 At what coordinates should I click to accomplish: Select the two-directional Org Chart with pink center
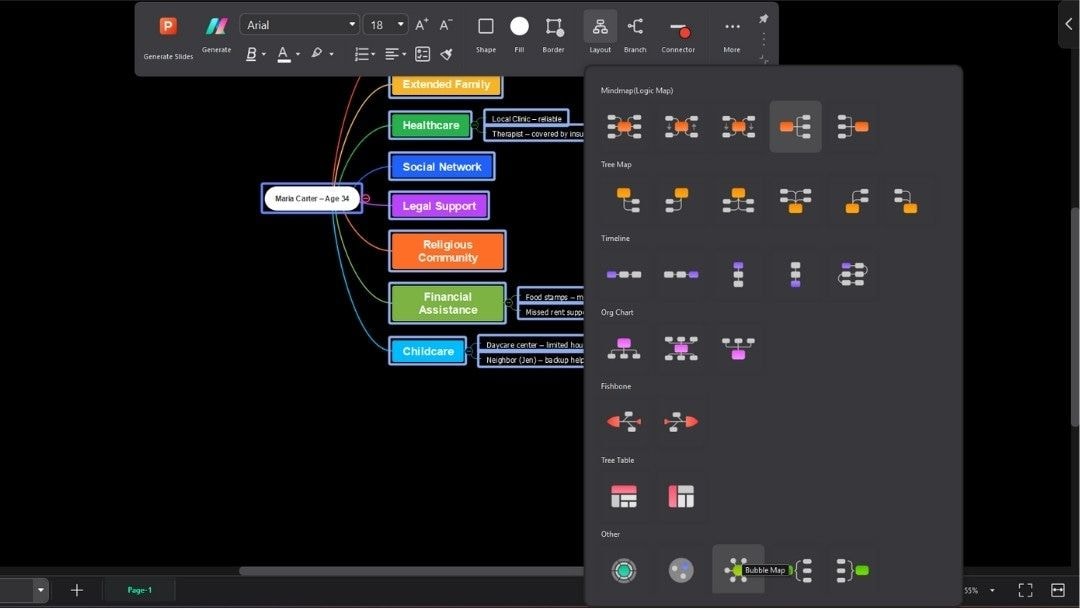[681, 348]
